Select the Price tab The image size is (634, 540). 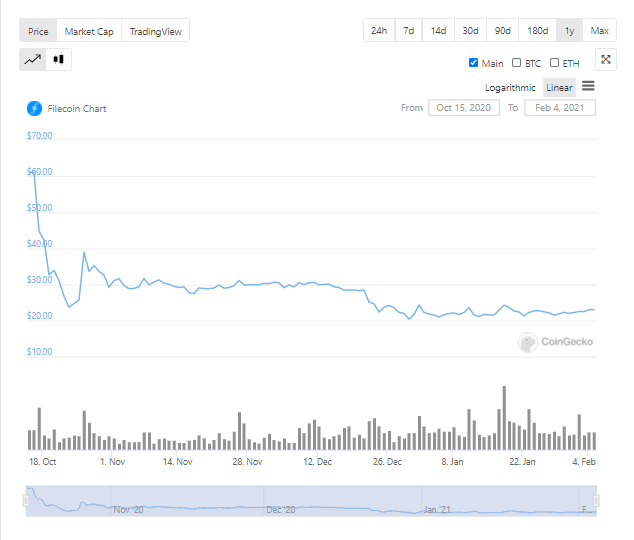coord(38,30)
